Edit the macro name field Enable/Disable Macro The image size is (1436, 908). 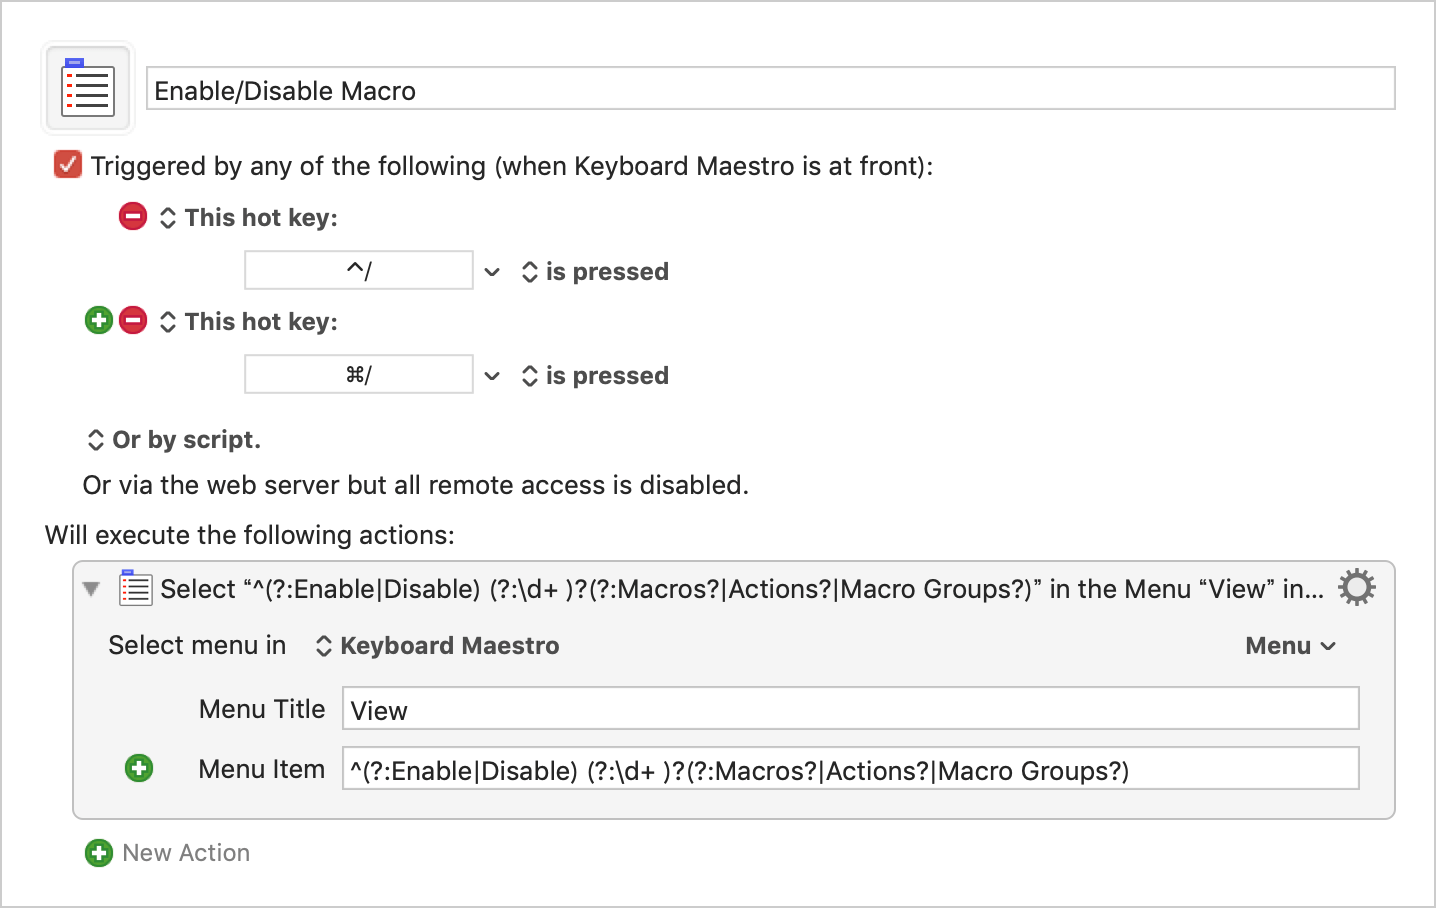pos(770,89)
